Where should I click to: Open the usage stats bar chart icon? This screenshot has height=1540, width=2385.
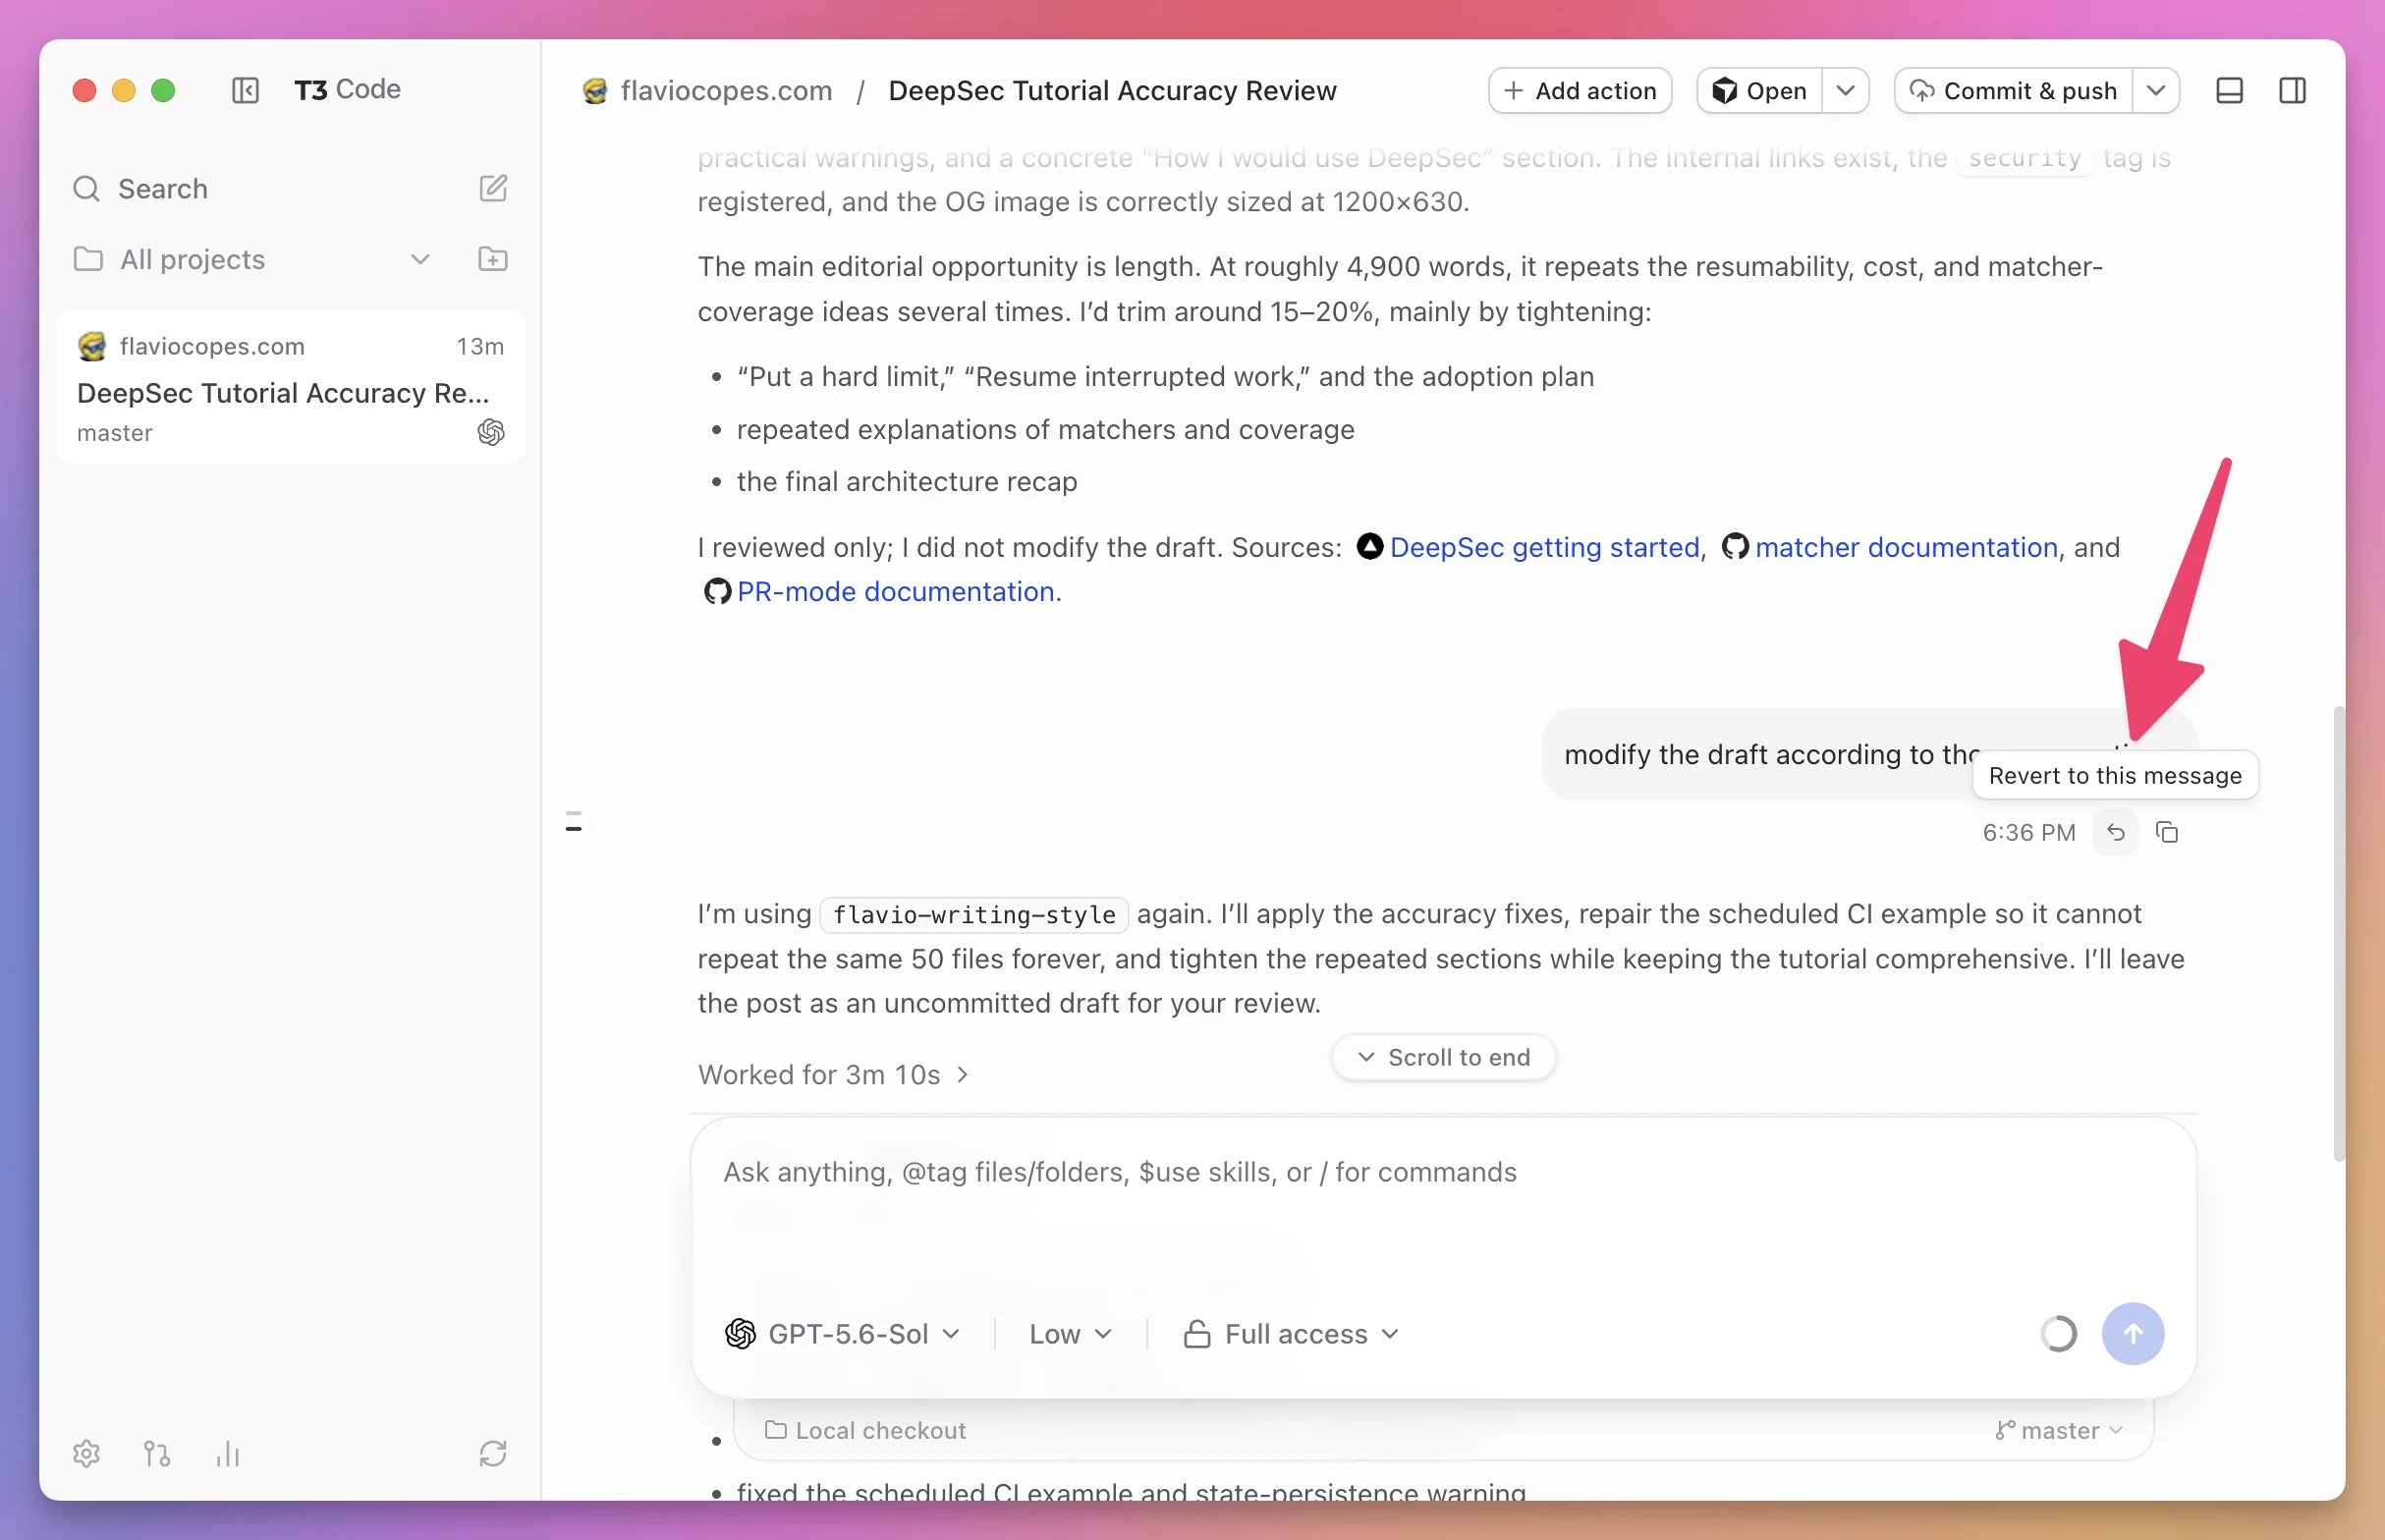pyautogui.click(x=228, y=1453)
